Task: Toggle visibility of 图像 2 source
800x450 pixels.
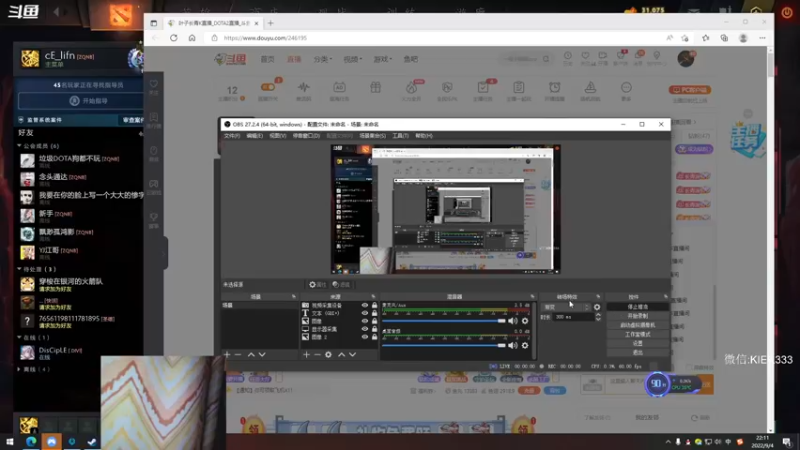Action: [x=365, y=337]
